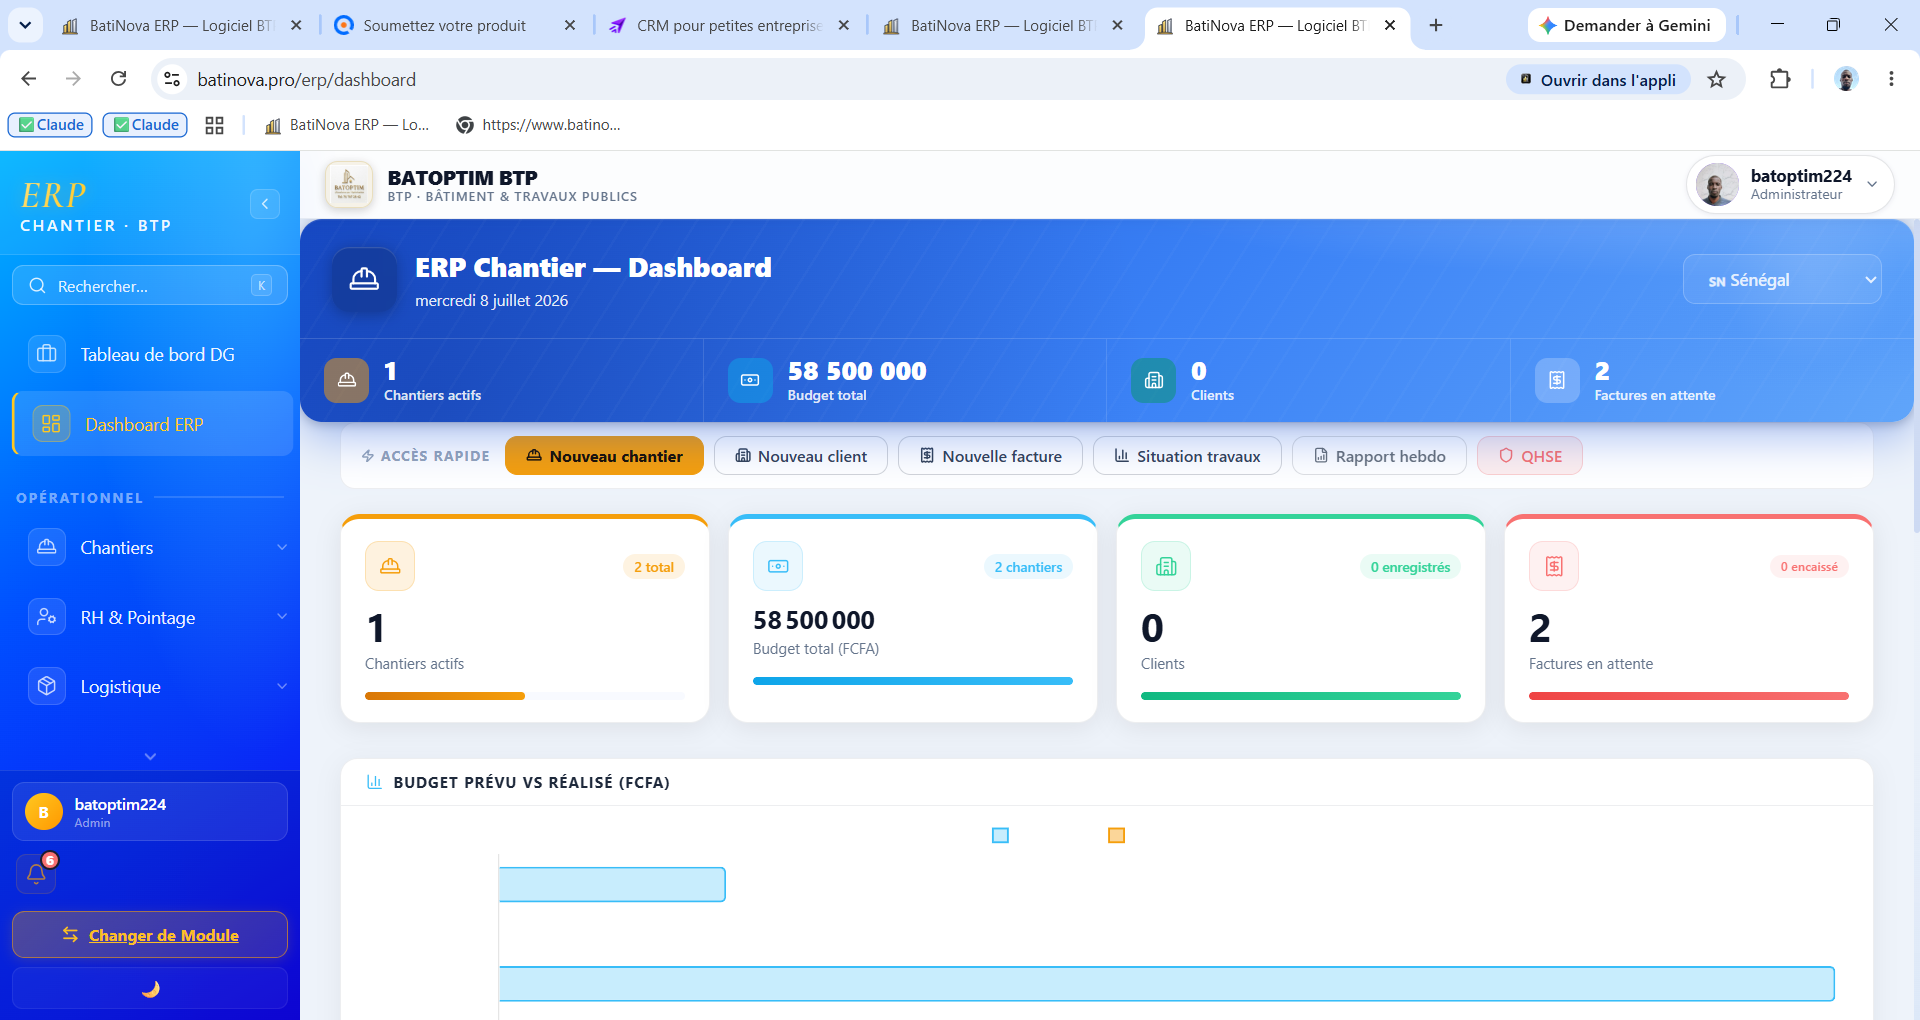Click the orange helmet icon on the Chantiers actifs card
This screenshot has height=1020, width=1920.
coord(390,566)
